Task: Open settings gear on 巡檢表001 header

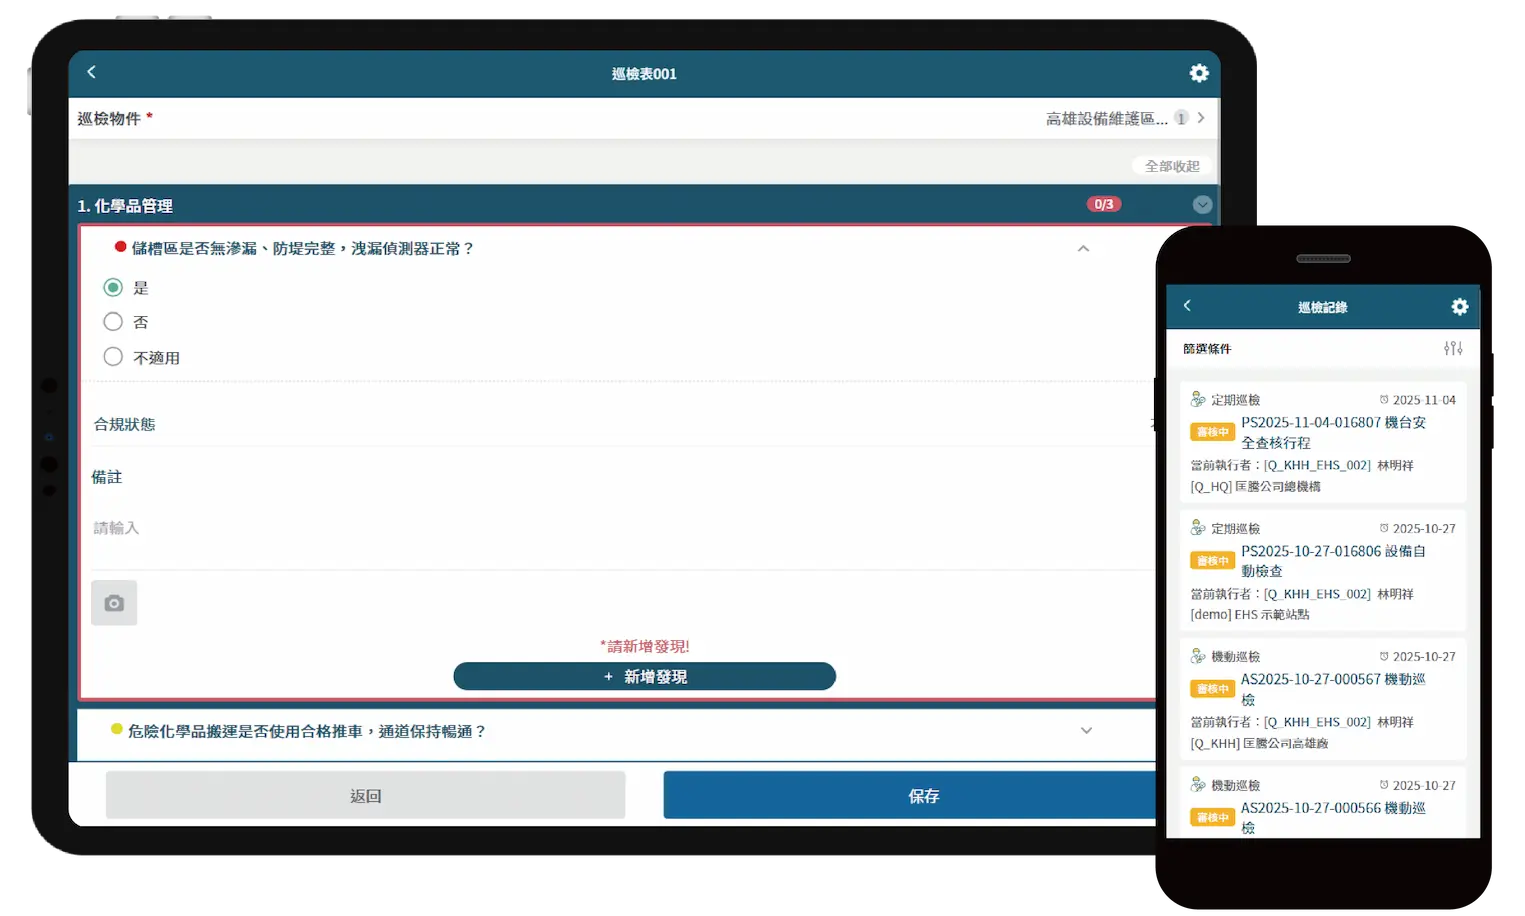Action: pyautogui.click(x=1198, y=72)
